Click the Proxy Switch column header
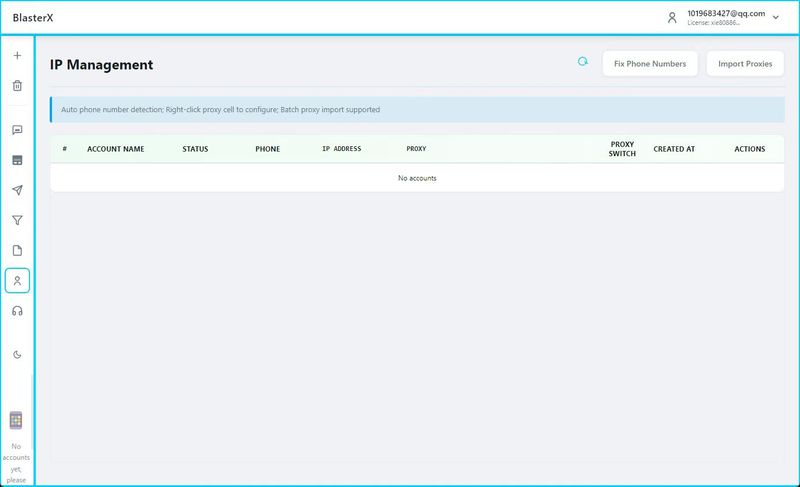This screenshot has height=487, width=800. coord(622,149)
